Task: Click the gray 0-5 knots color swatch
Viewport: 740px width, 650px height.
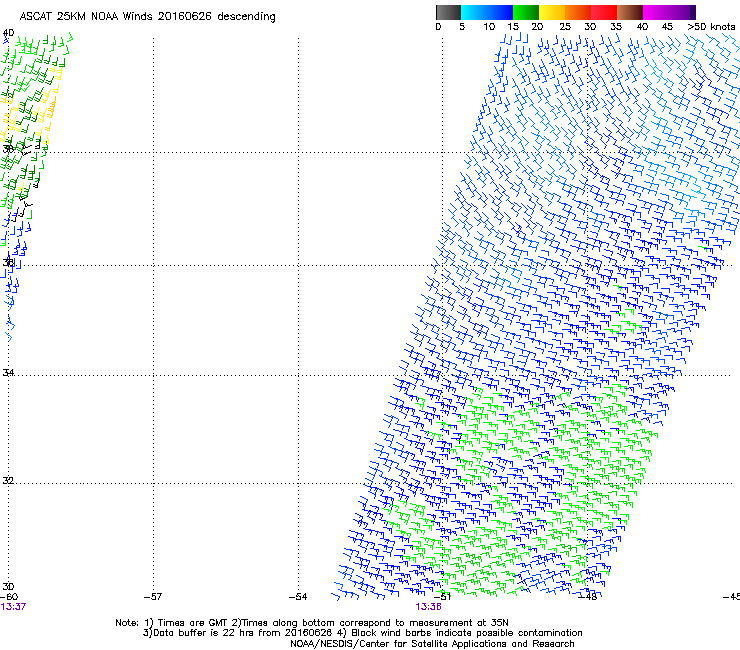Action: point(448,12)
